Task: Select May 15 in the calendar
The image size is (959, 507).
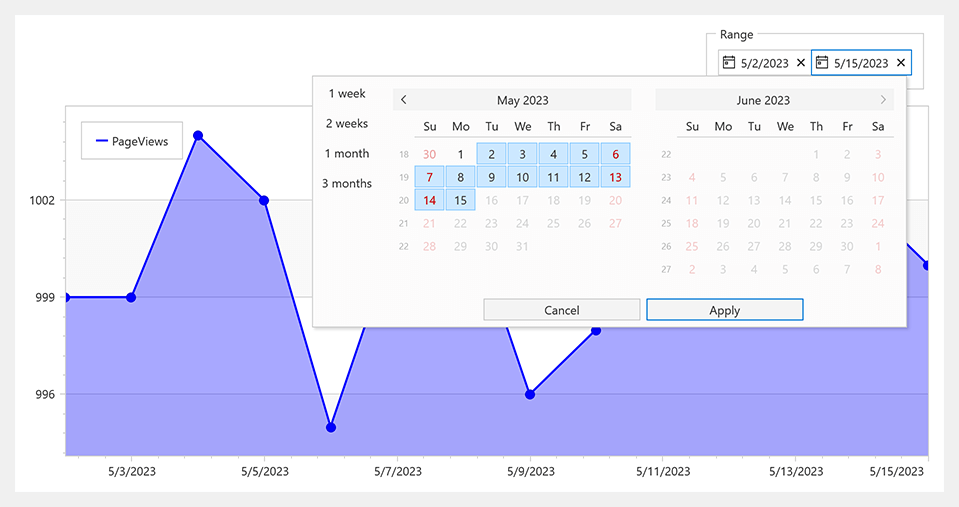Action: (x=461, y=200)
